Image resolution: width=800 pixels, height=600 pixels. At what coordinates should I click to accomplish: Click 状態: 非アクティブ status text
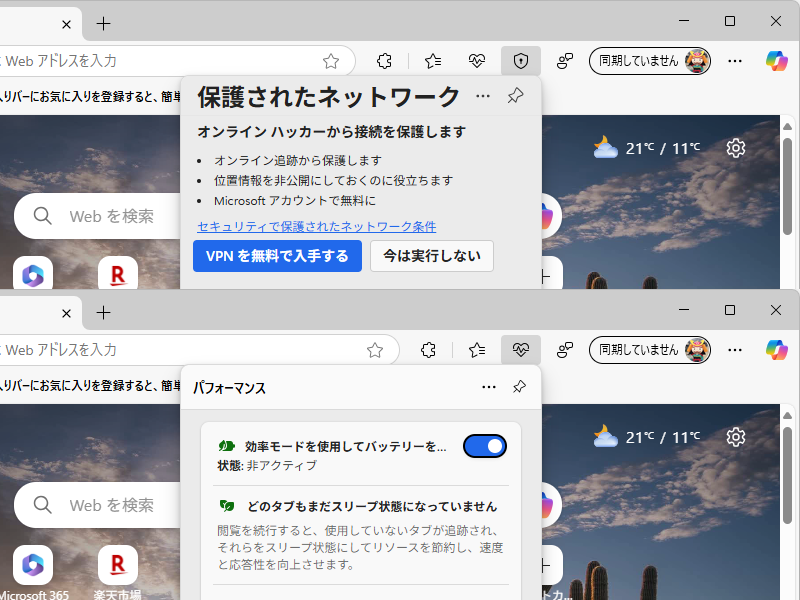point(267,465)
